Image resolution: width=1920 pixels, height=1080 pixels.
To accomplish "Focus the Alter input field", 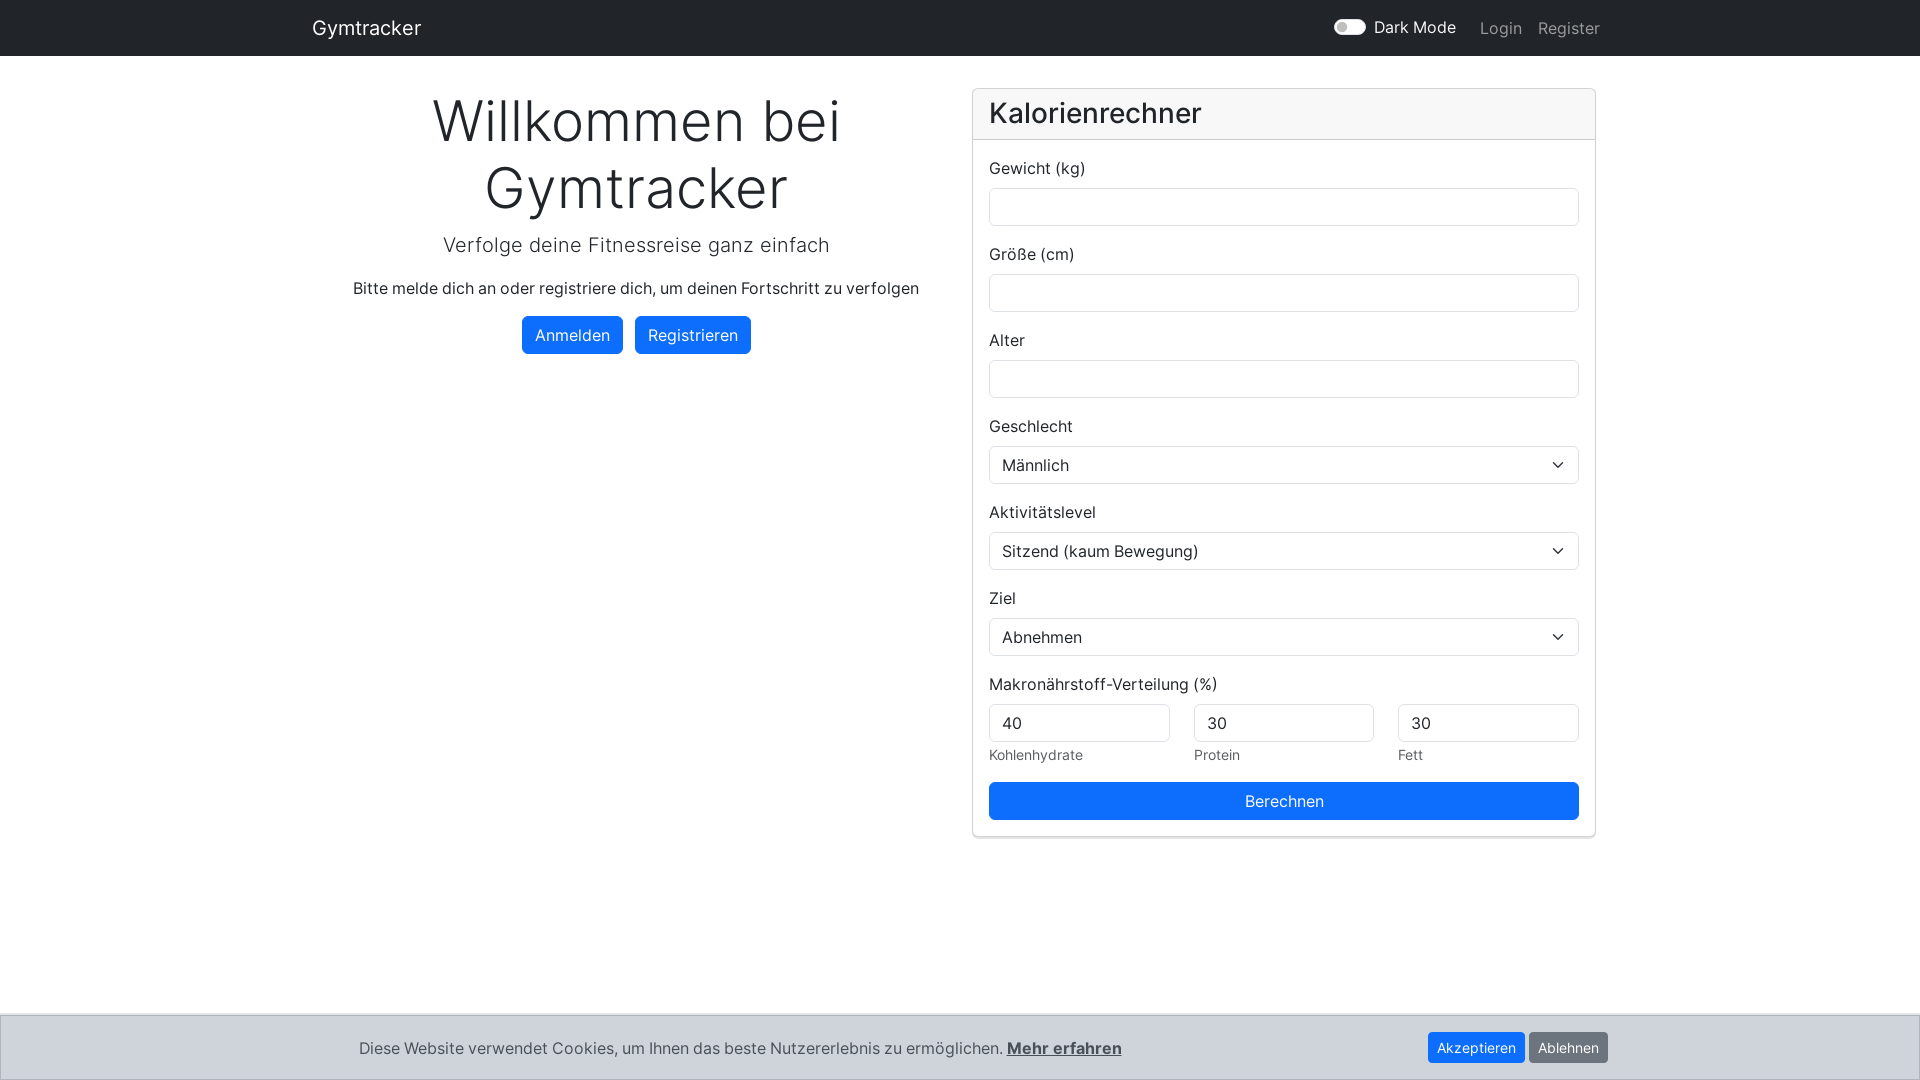I will 1284,379.
